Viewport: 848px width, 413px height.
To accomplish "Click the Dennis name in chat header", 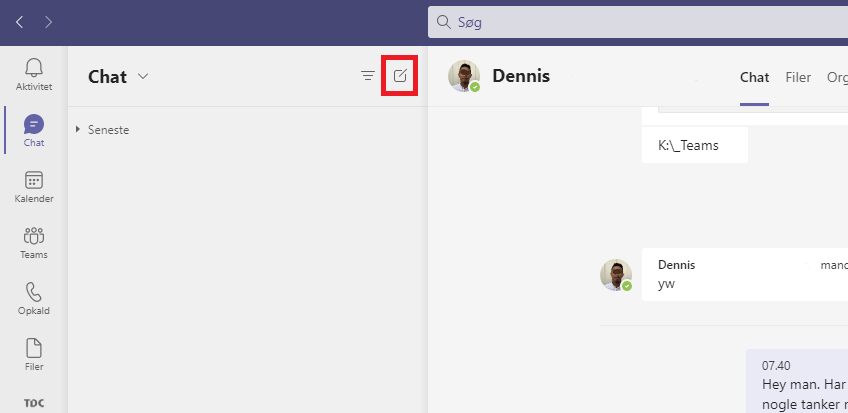I will (521, 76).
